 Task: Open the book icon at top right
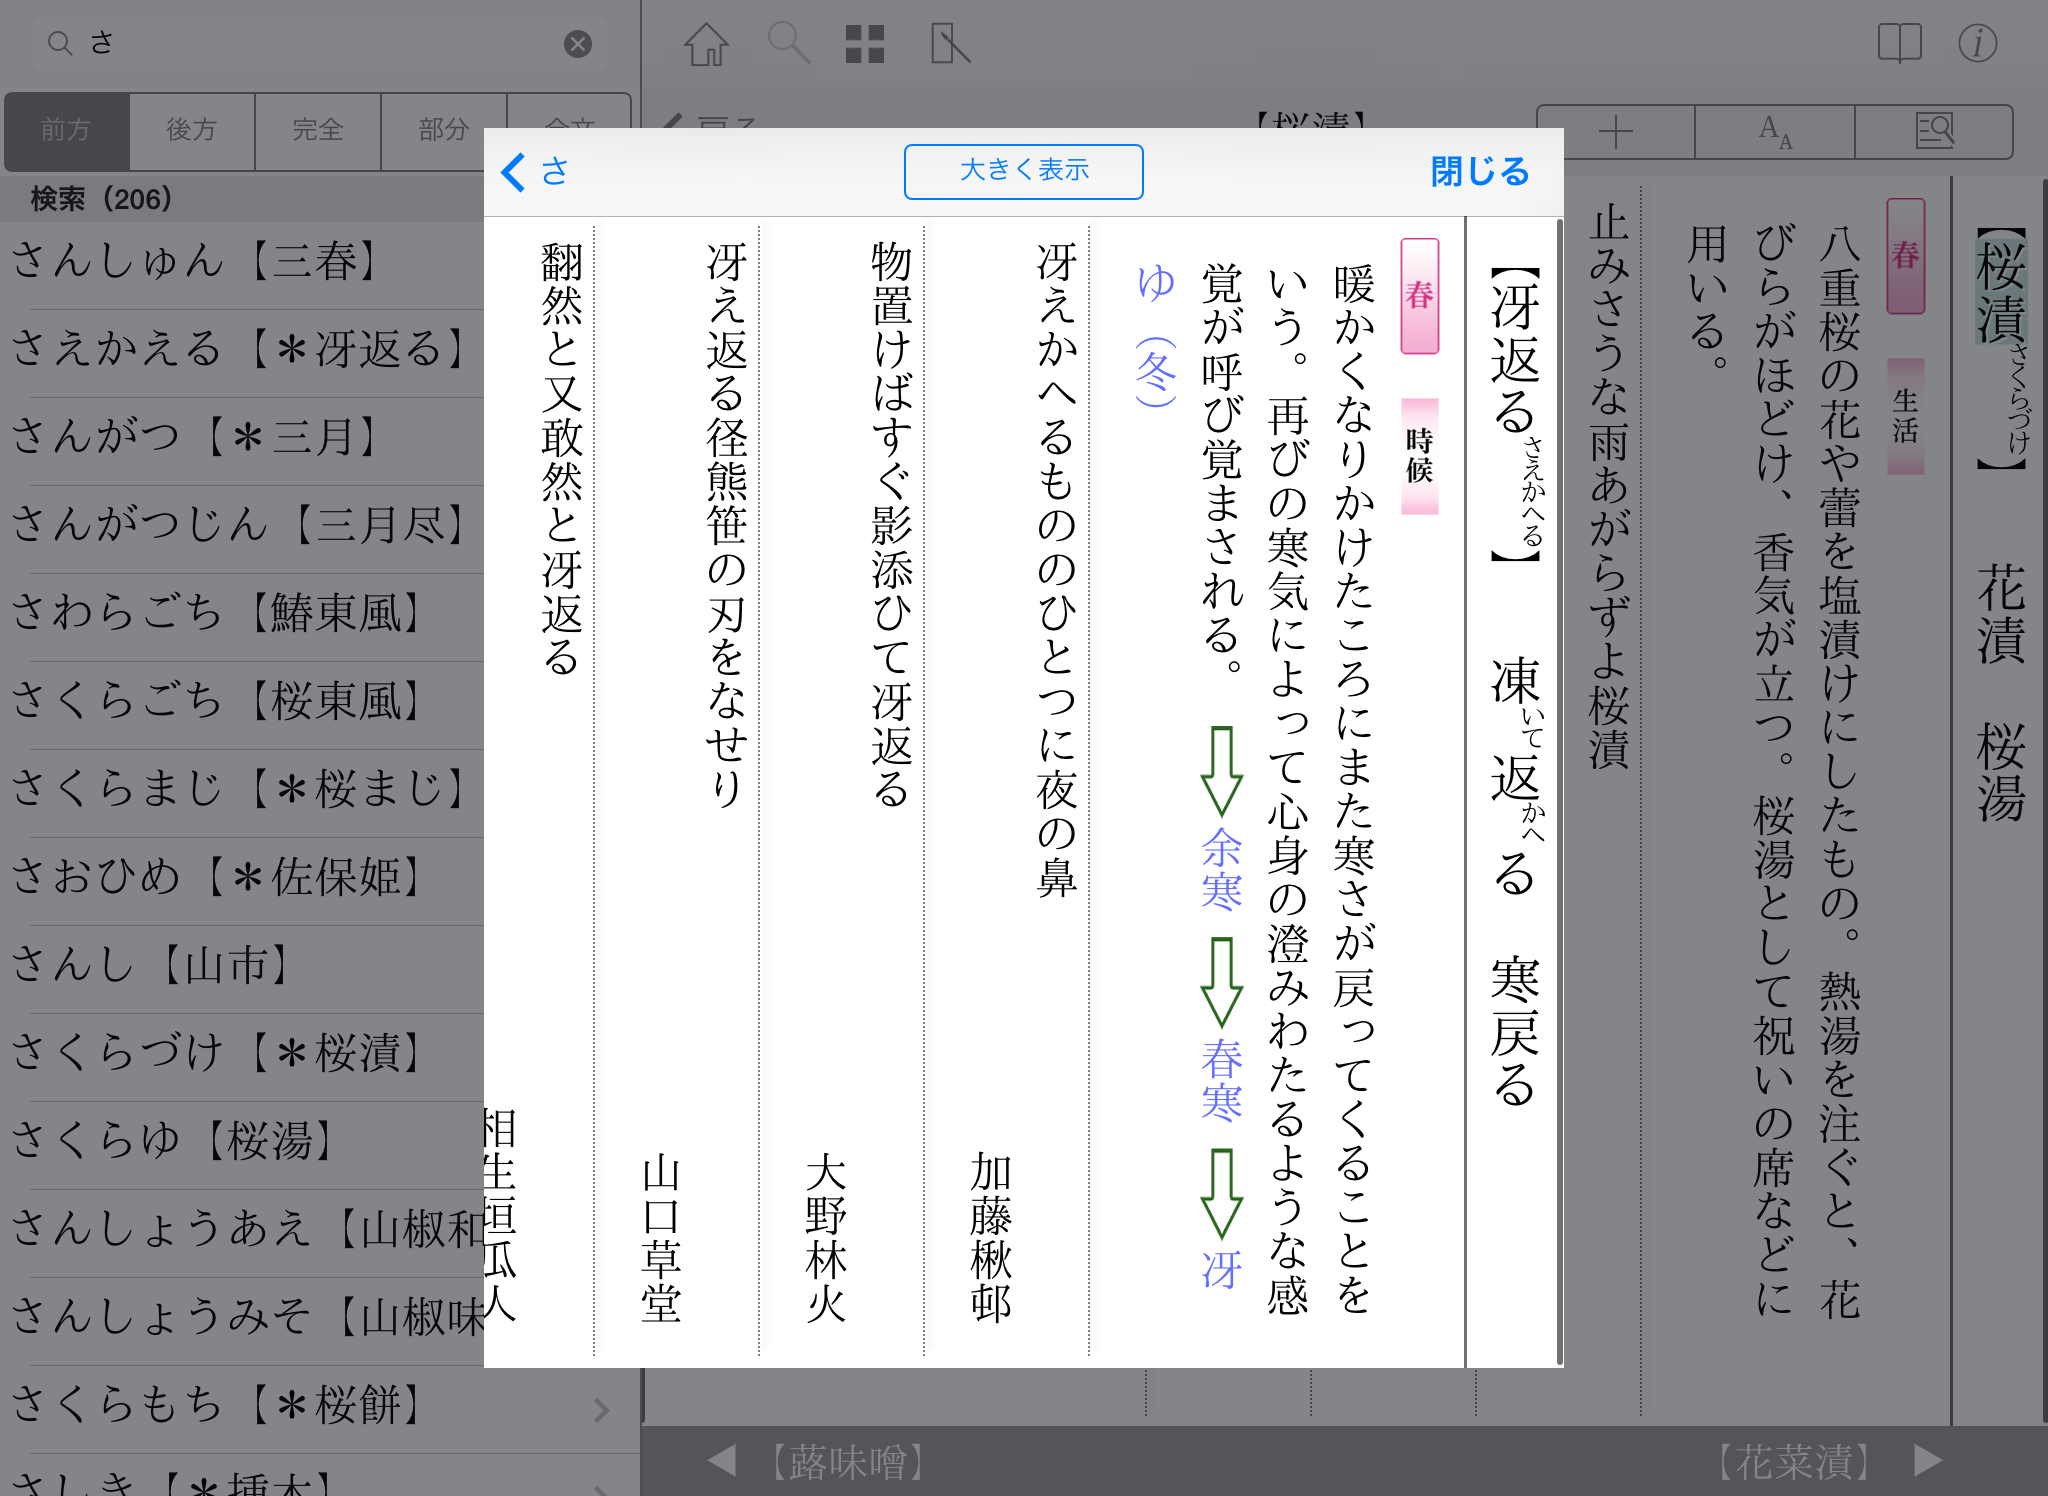point(1899,44)
